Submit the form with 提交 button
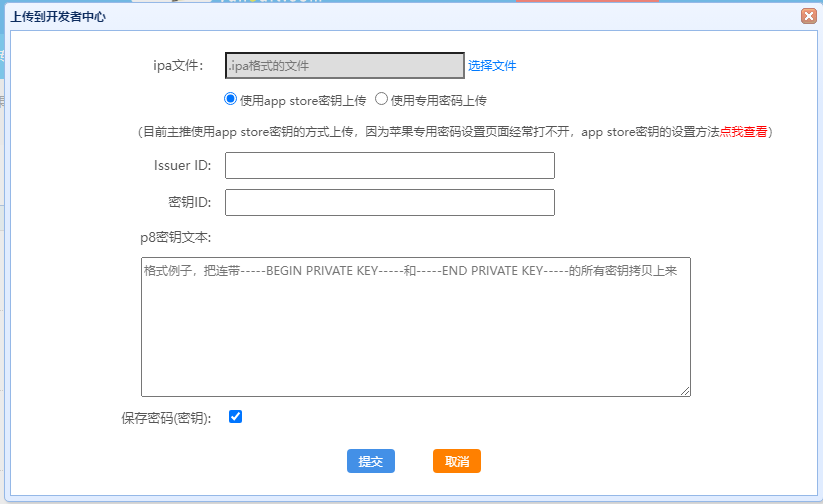The height and width of the screenshot is (504, 823). pyautogui.click(x=371, y=461)
